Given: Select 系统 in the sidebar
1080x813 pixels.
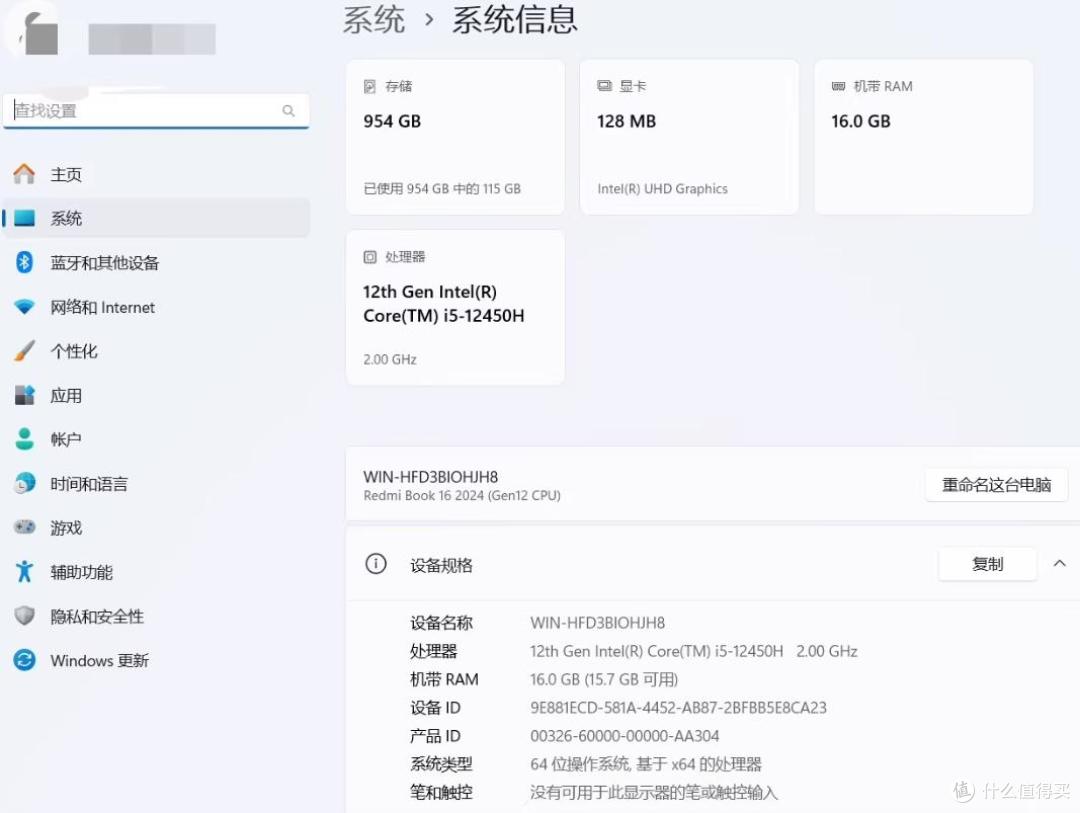Looking at the screenshot, I should click(x=156, y=218).
